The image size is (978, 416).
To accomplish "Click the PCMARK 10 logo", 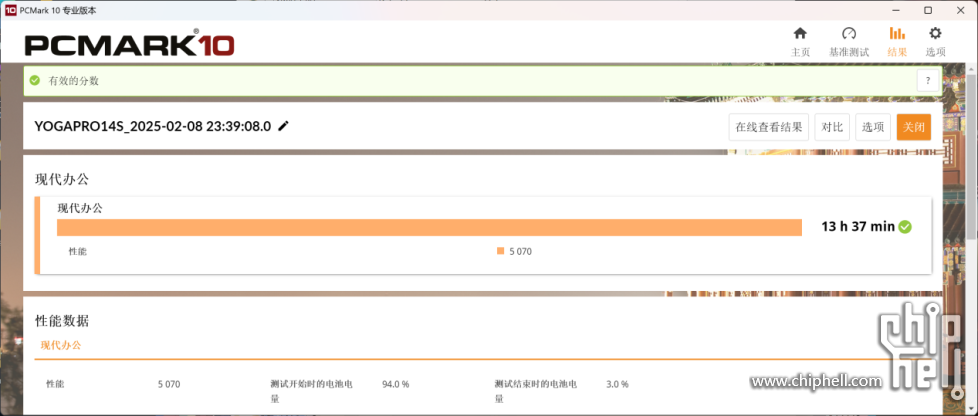I will 130,44.
